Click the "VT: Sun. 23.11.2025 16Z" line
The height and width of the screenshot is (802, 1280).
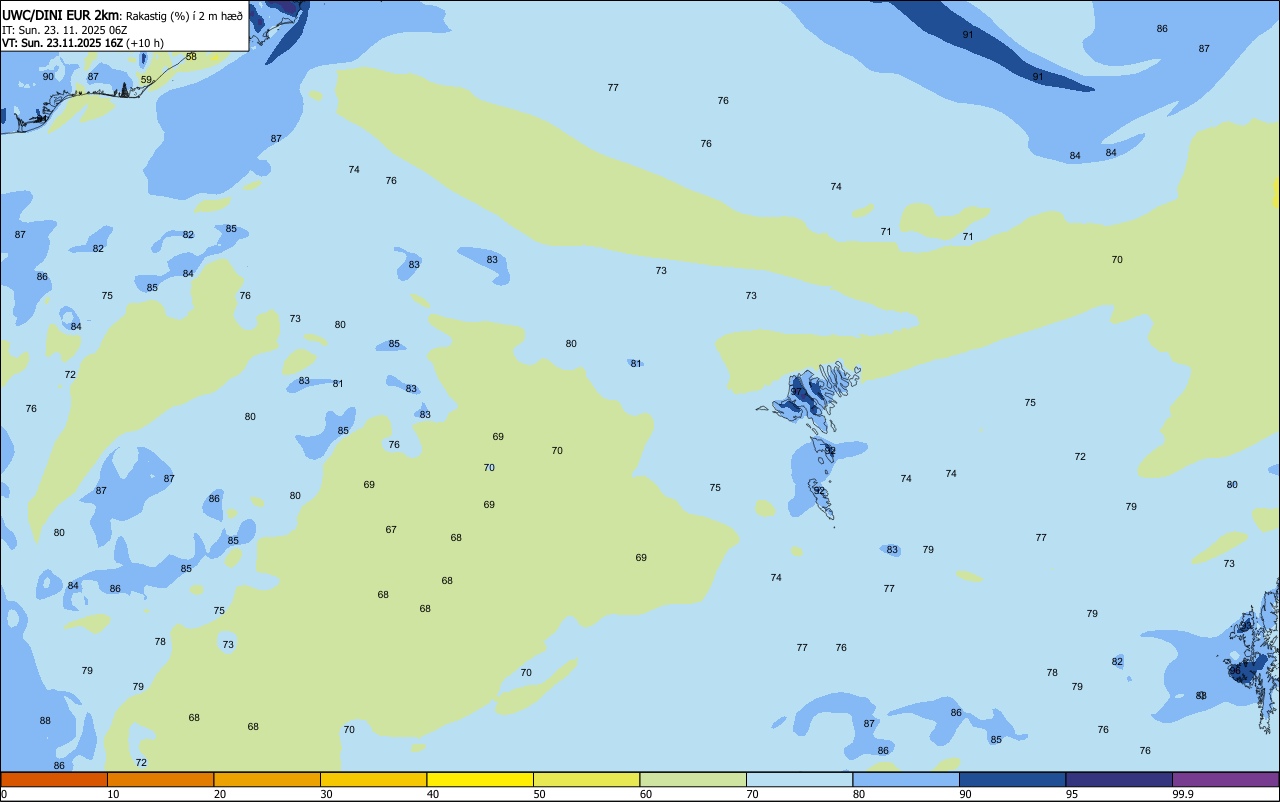(62, 43)
